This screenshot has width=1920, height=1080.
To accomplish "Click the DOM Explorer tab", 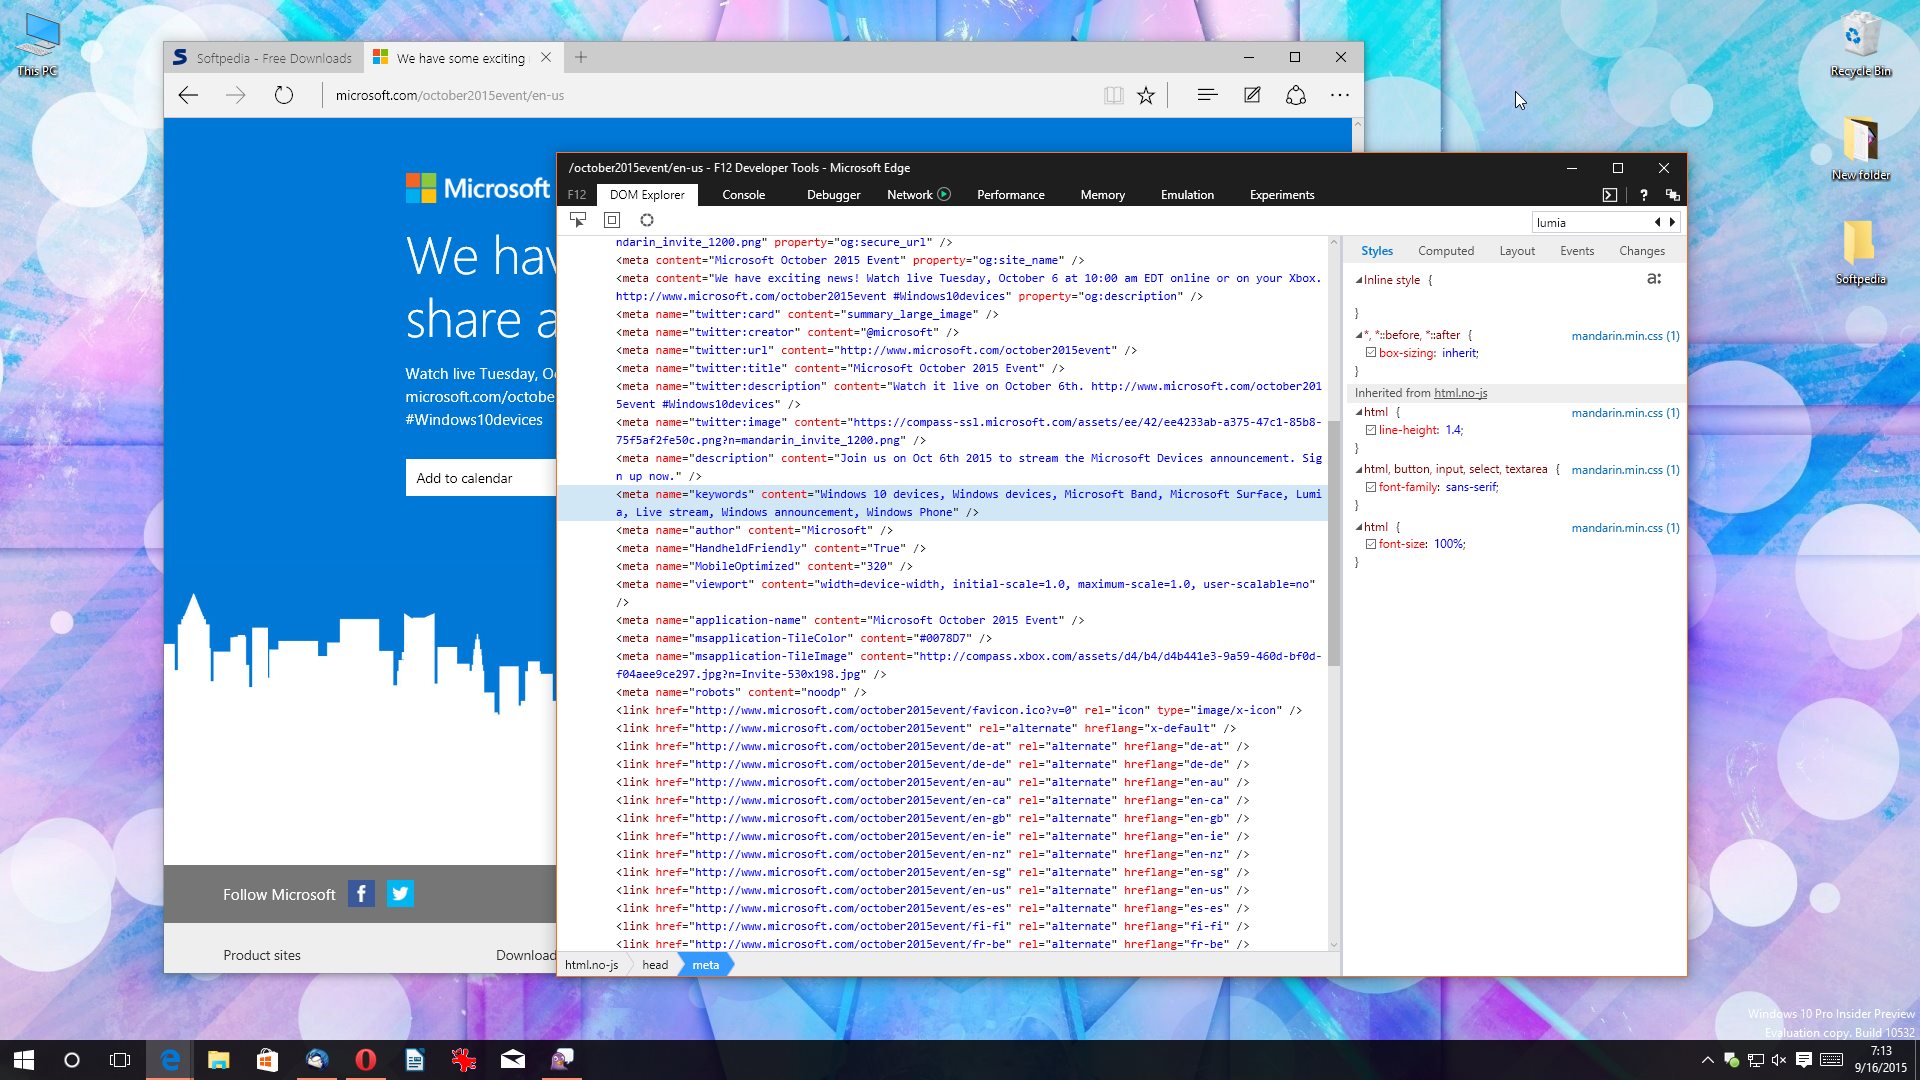I will click(x=647, y=194).
